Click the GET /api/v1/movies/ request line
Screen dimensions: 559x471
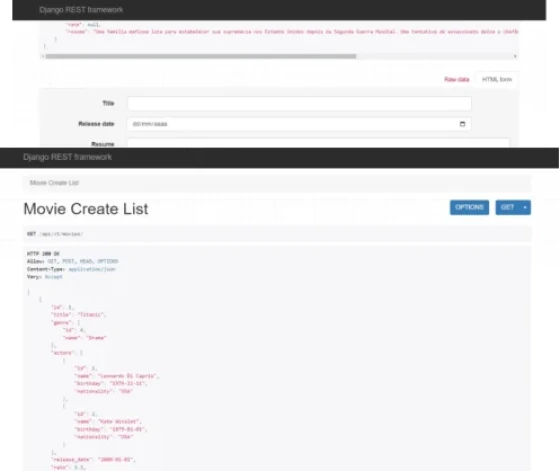[x=55, y=234]
